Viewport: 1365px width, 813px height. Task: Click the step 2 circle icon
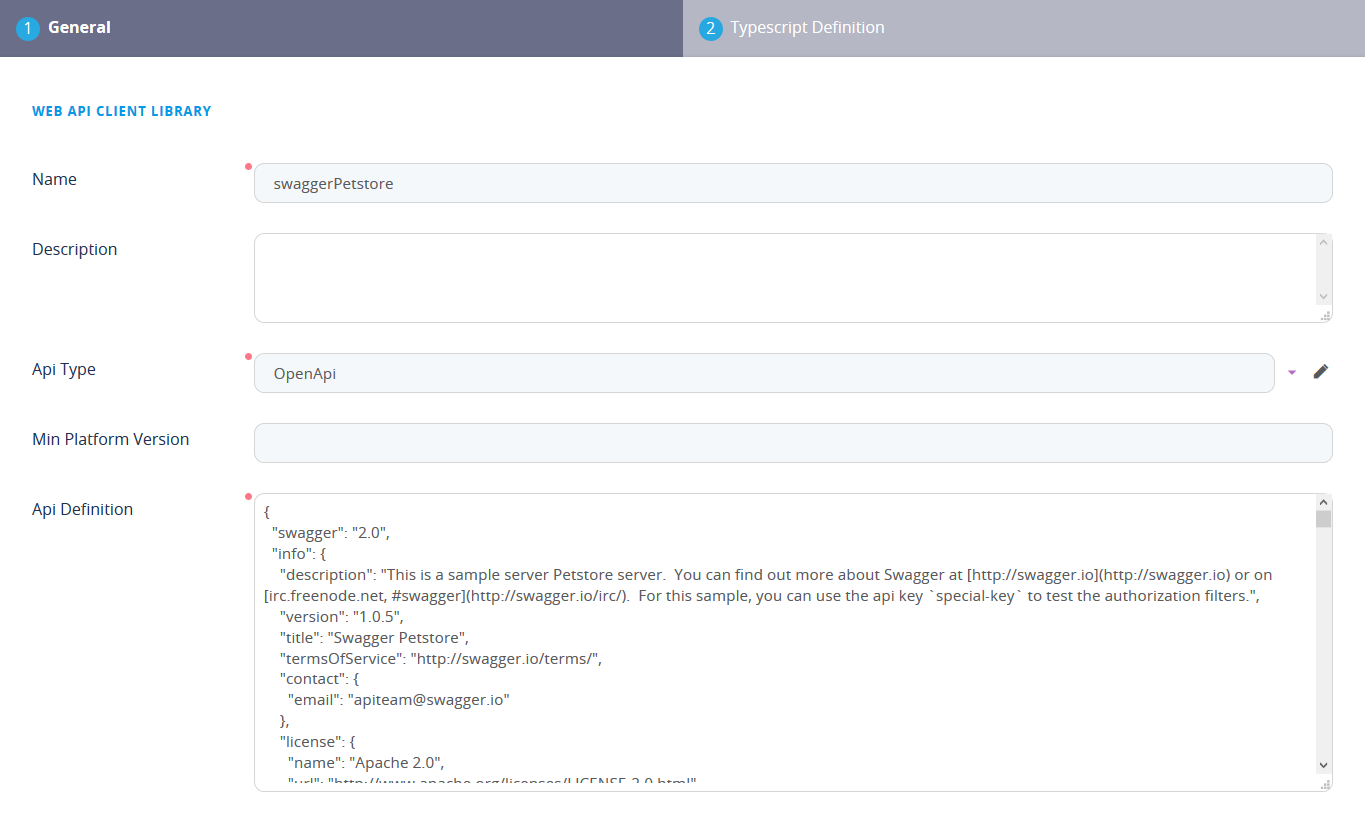tap(710, 27)
